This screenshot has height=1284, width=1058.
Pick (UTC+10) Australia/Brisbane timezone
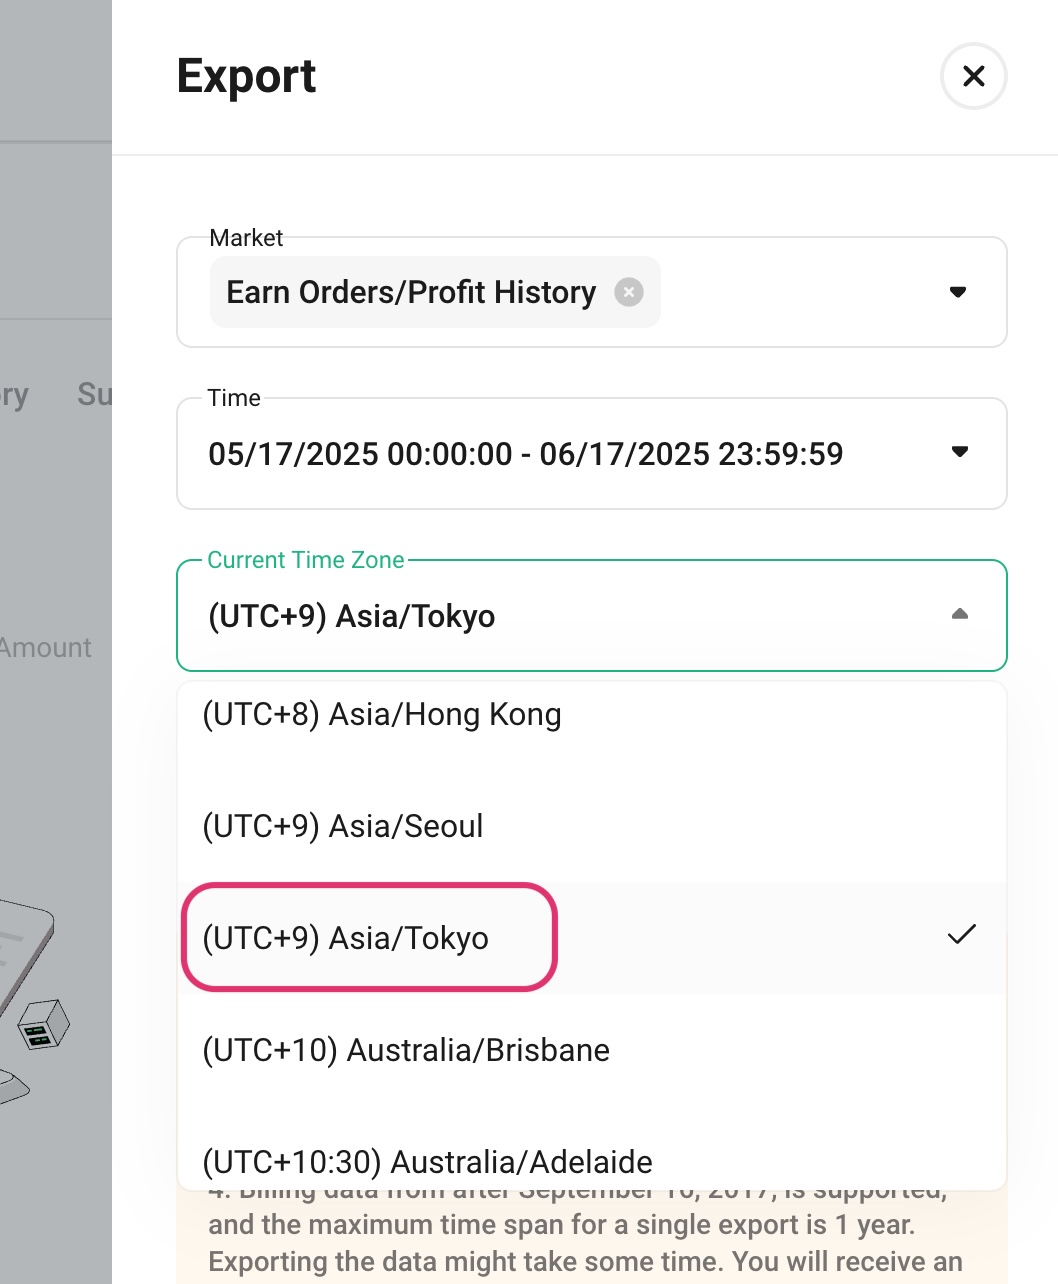(x=405, y=1050)
